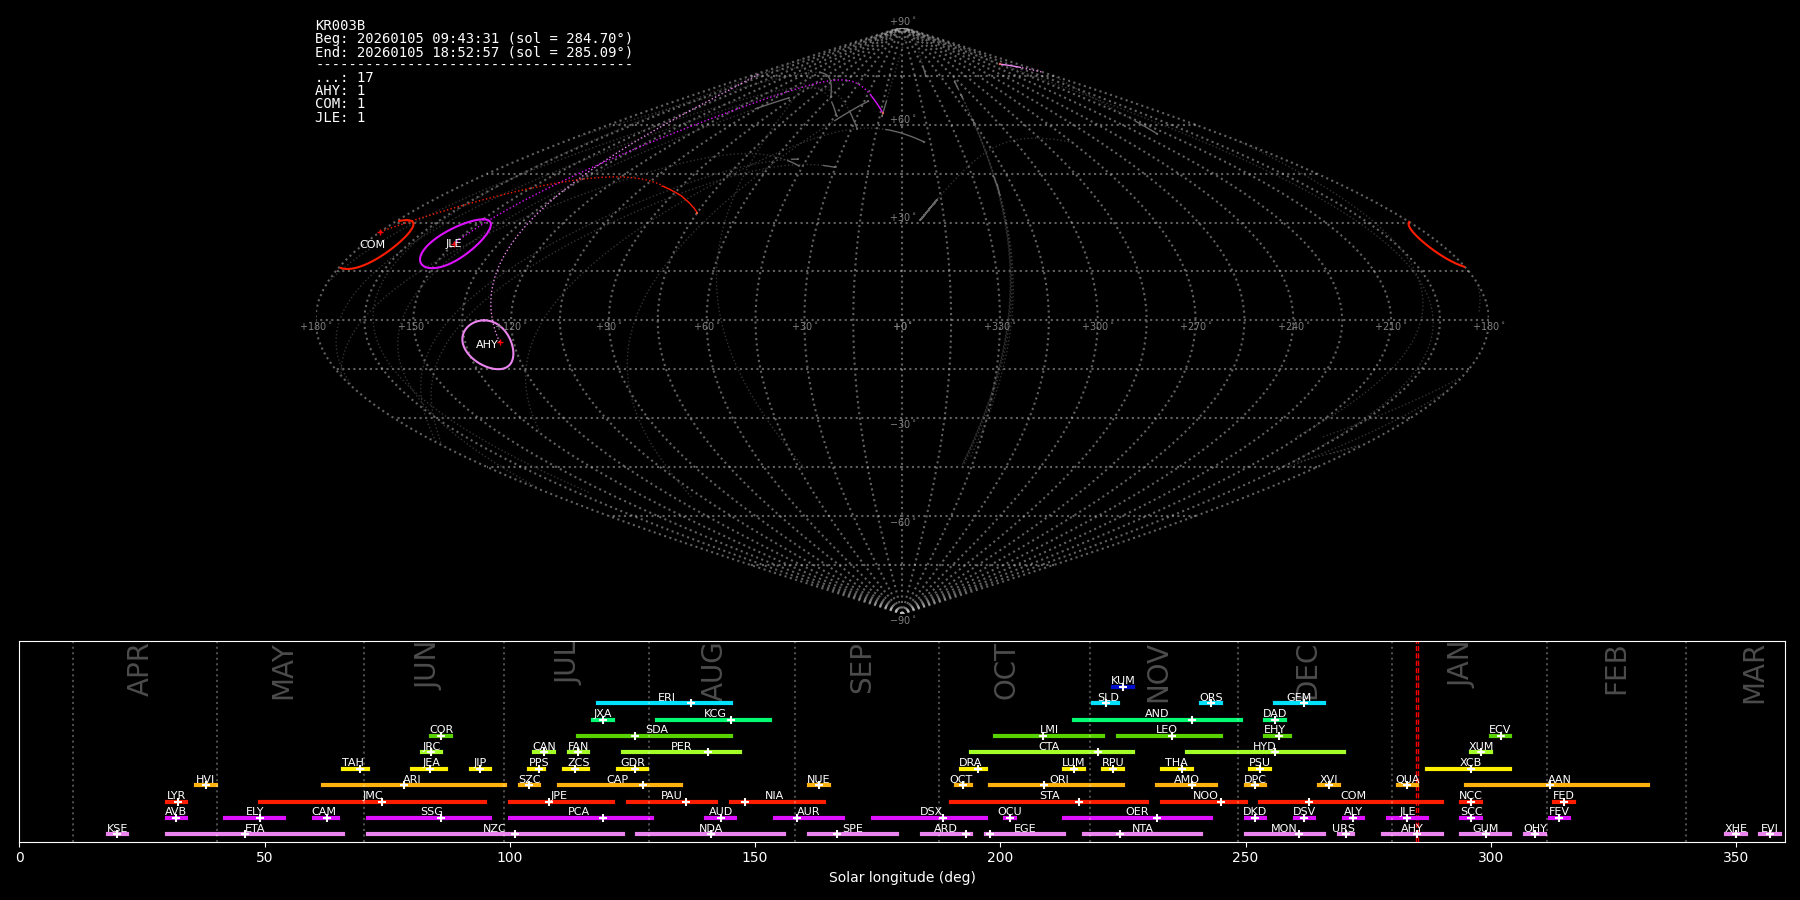Click the XHE shower marker
This screenshot has width=1800, height=900.
click(1735, 834)
